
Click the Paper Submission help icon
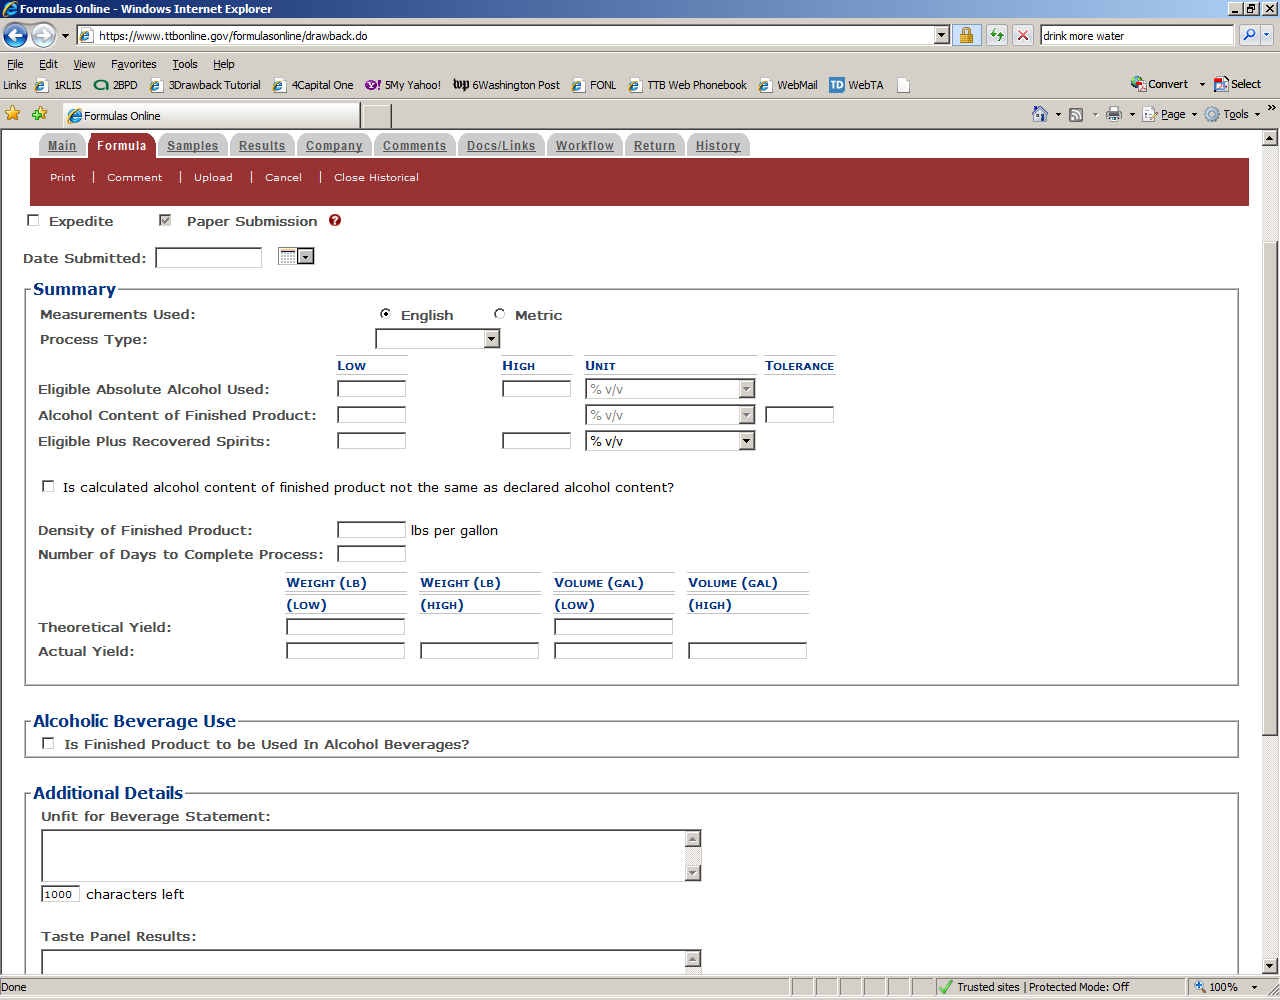(335, 221)
